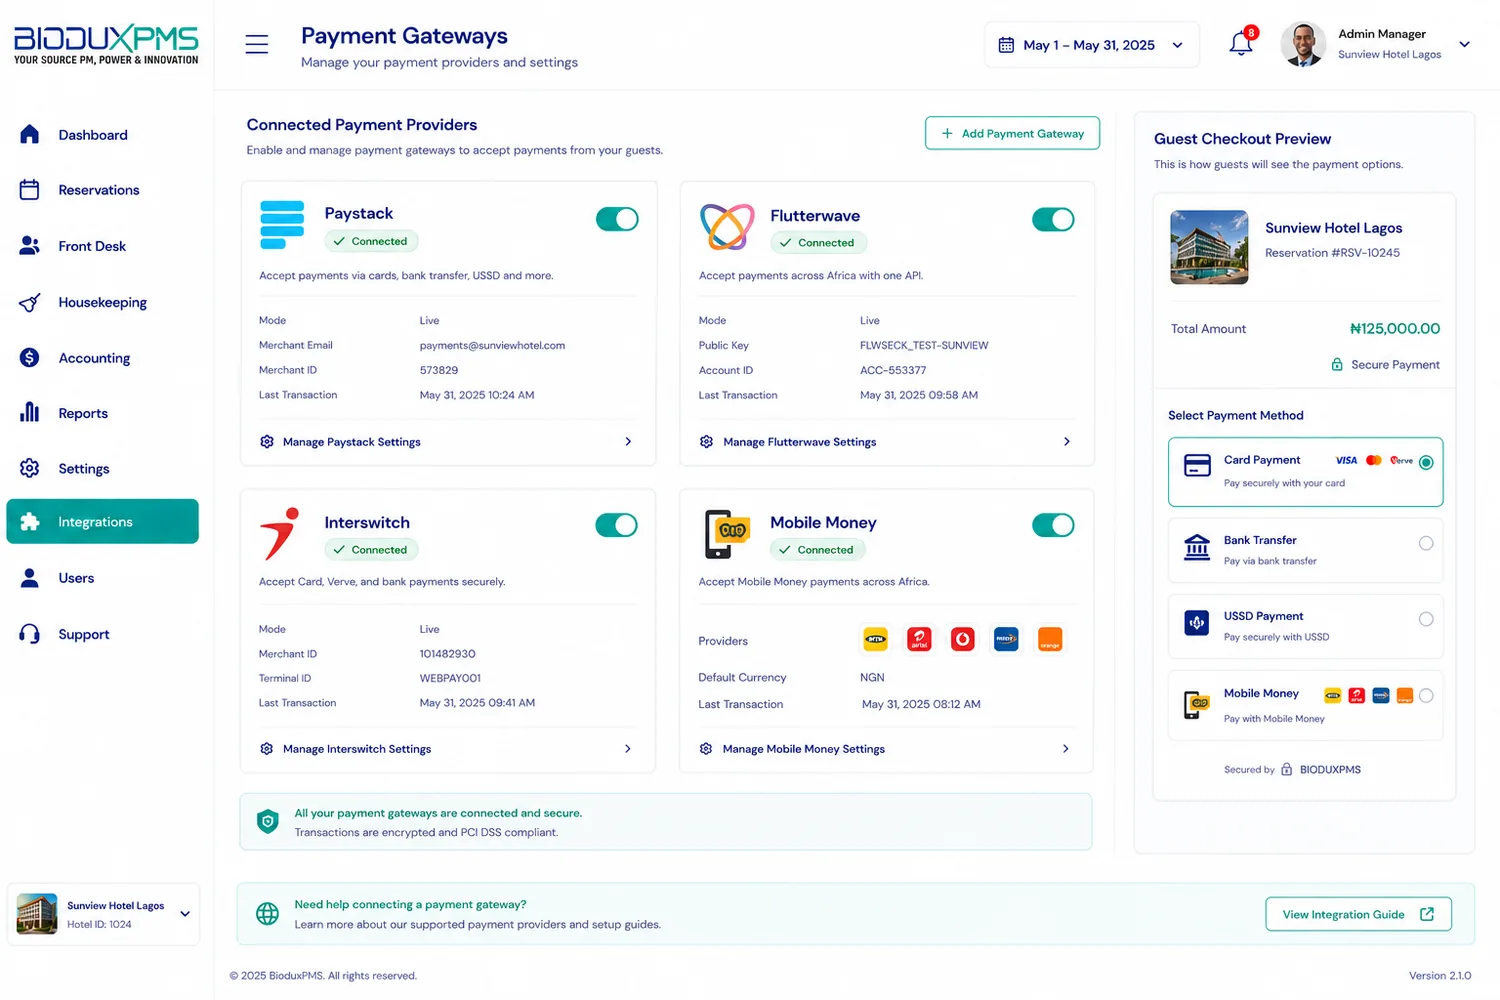Open Reports in sidebar
1500x1000 pixels.
coord(102,413)
